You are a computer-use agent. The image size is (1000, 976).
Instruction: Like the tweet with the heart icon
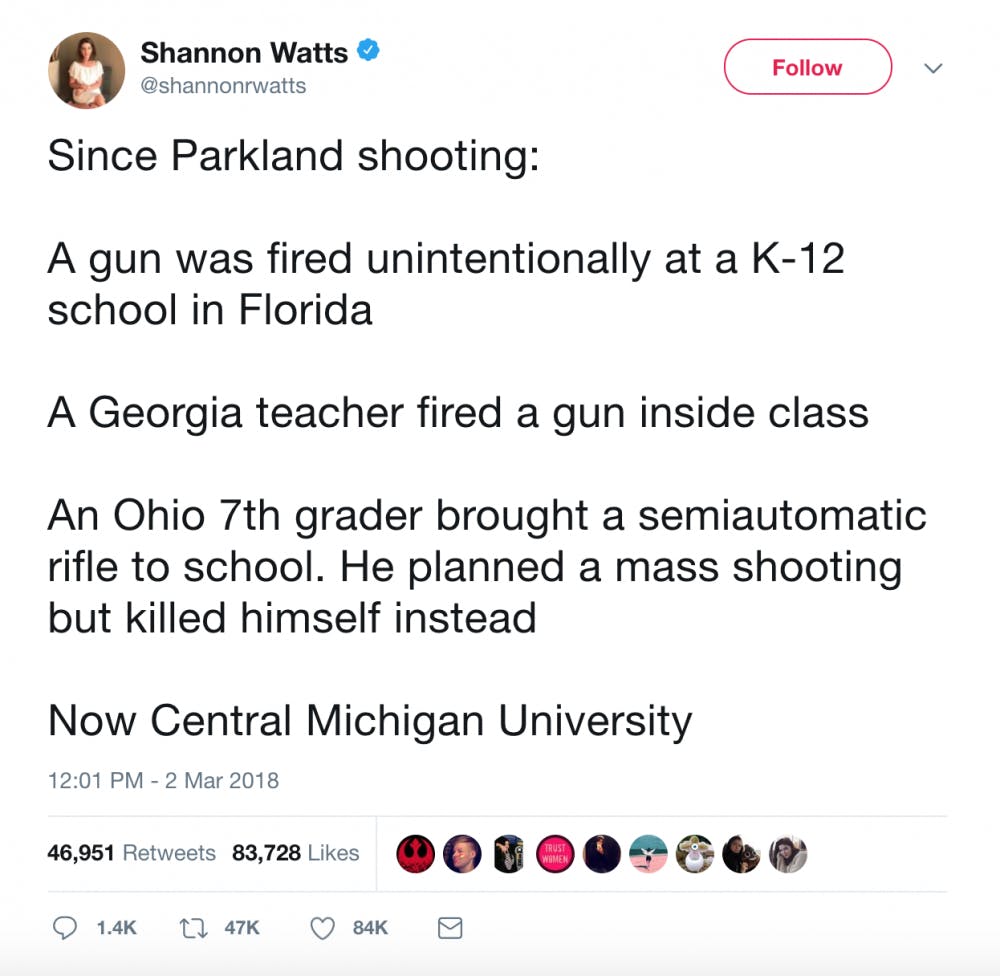tap(322, 928)
